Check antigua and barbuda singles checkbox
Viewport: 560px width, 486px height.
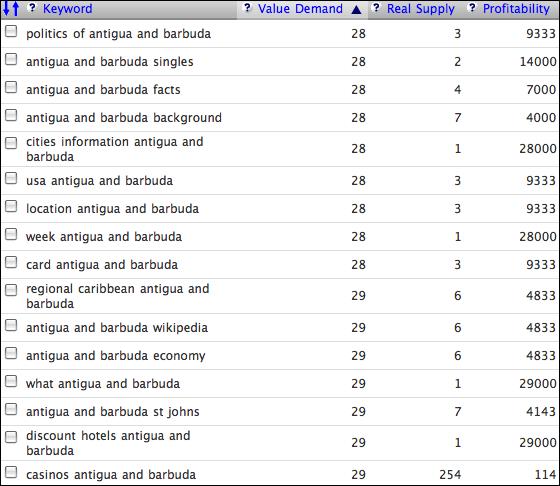coord(11,59)
